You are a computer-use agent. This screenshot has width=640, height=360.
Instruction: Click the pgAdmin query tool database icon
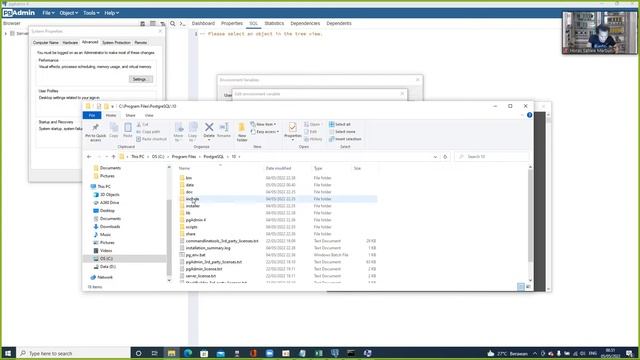(x=142, y=24)
